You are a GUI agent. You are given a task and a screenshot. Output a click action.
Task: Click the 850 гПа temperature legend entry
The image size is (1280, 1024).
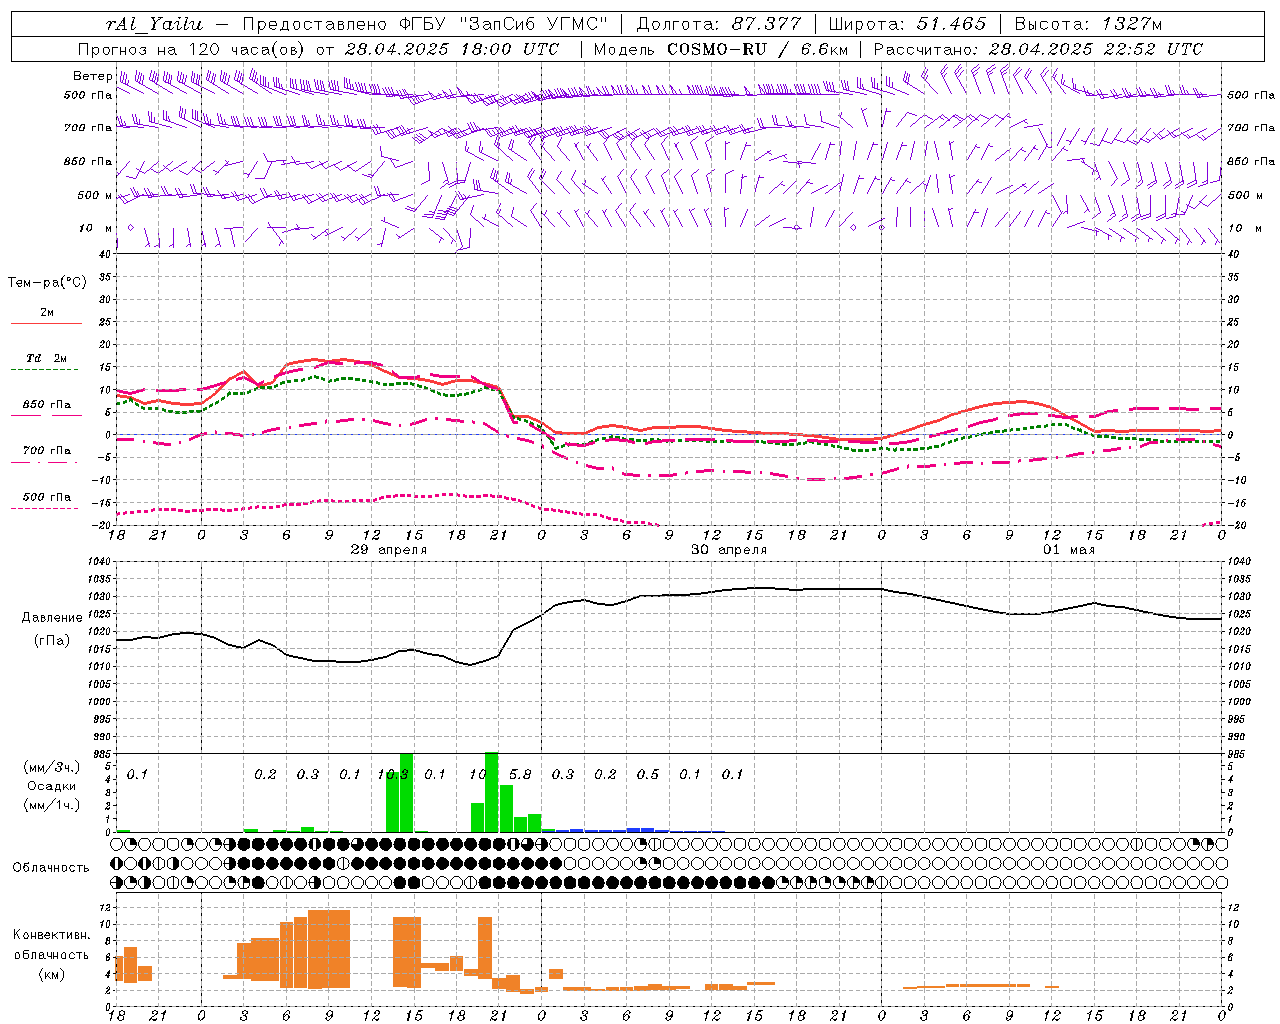point(46,405)
